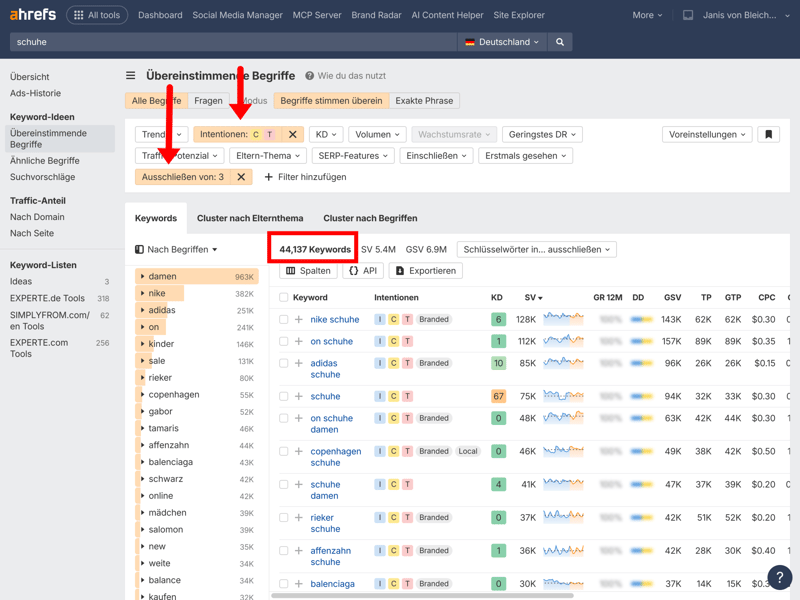800x600 pixels.
Task: Switch to 'Cluster nach Elternthema' tab
Action: (250, 218)
